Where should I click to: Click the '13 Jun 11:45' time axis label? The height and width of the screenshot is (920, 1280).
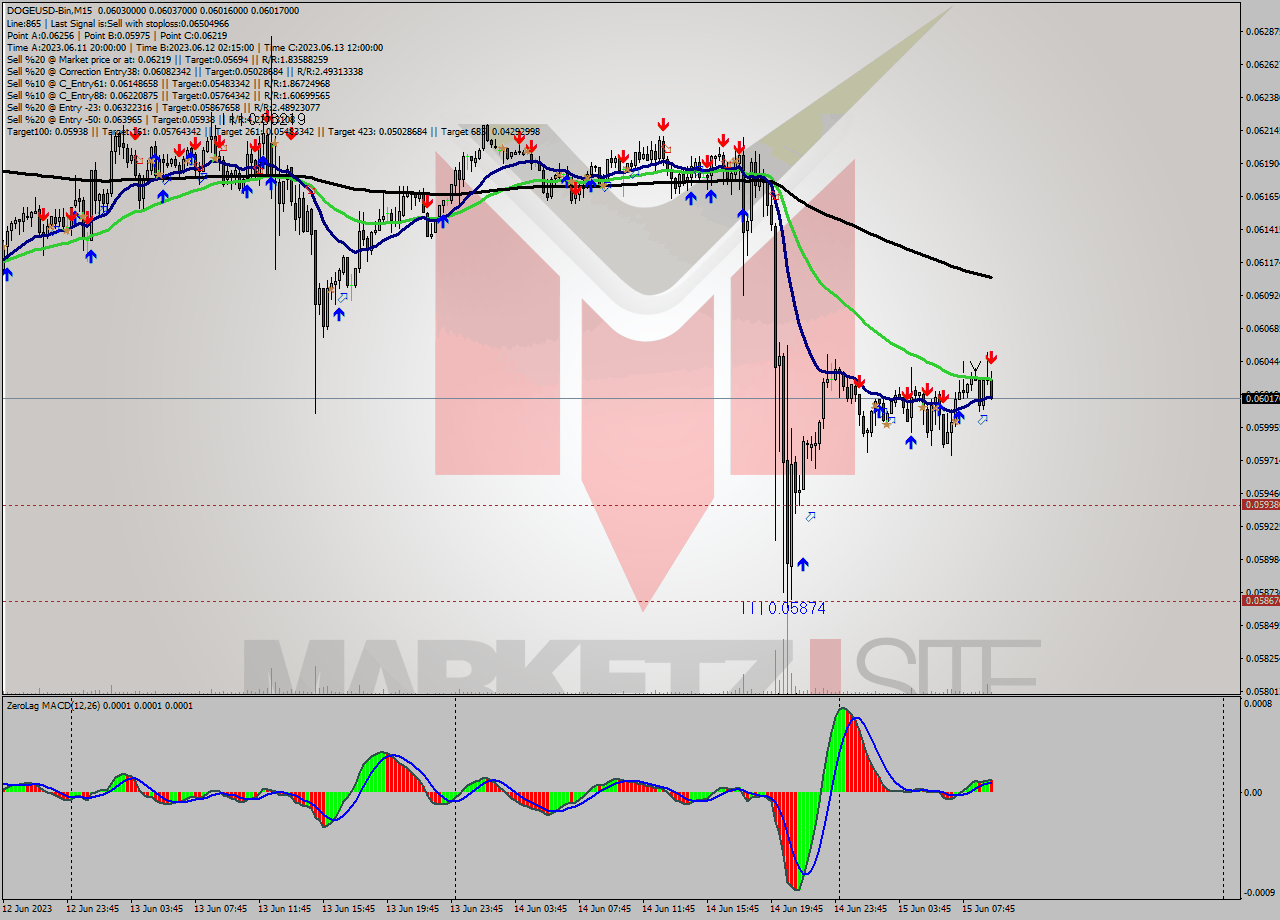click(285, 909)
